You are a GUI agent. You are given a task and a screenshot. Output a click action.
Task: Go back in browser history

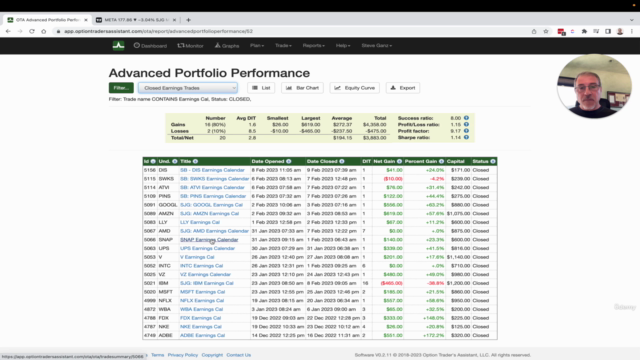8,31
